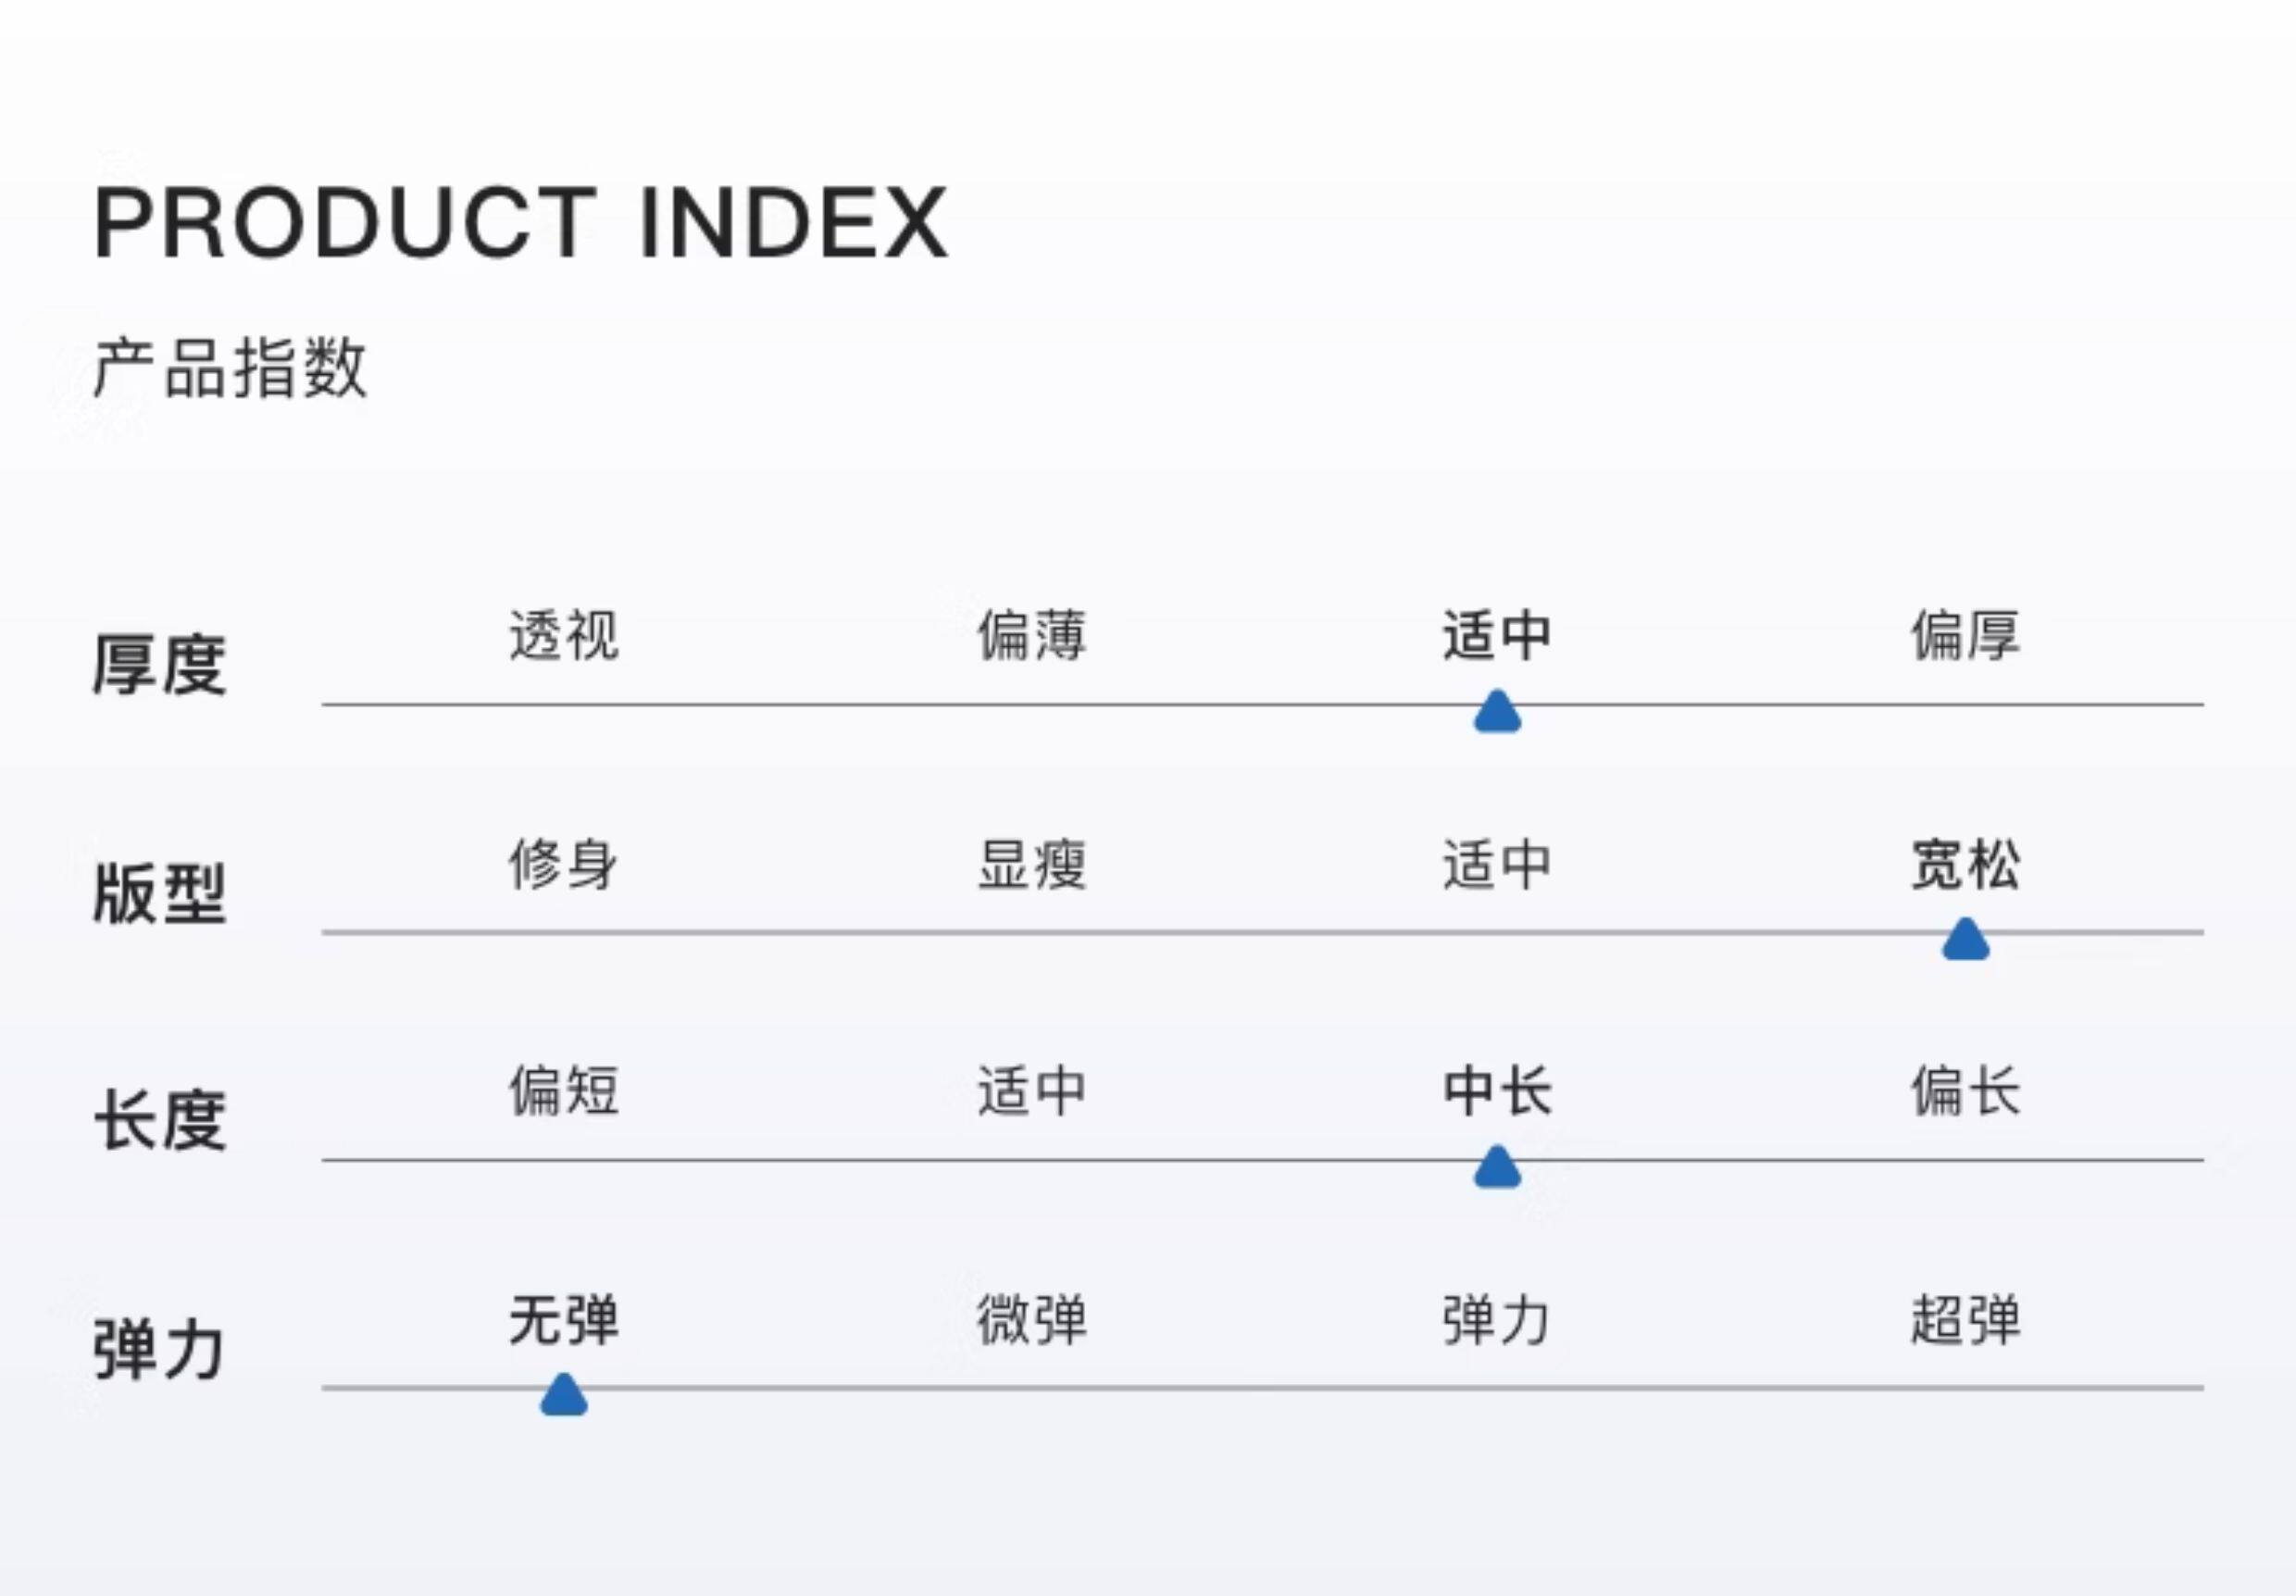Click the PRODUCT INDEX heading

(x=520, y=222)
